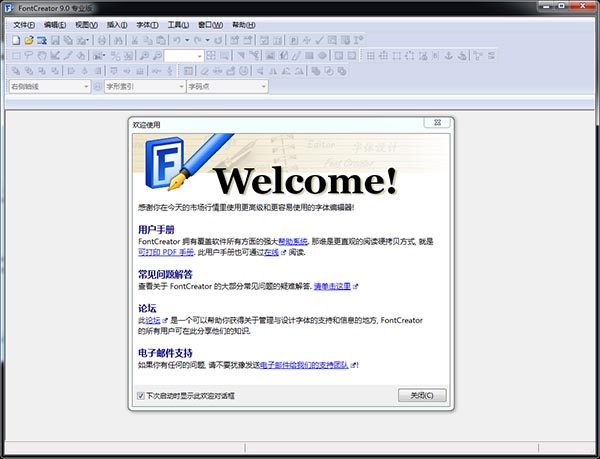
Task: Paste from clipboard toolbar icon
Action: pyautogui.click(x=161, y=40)
